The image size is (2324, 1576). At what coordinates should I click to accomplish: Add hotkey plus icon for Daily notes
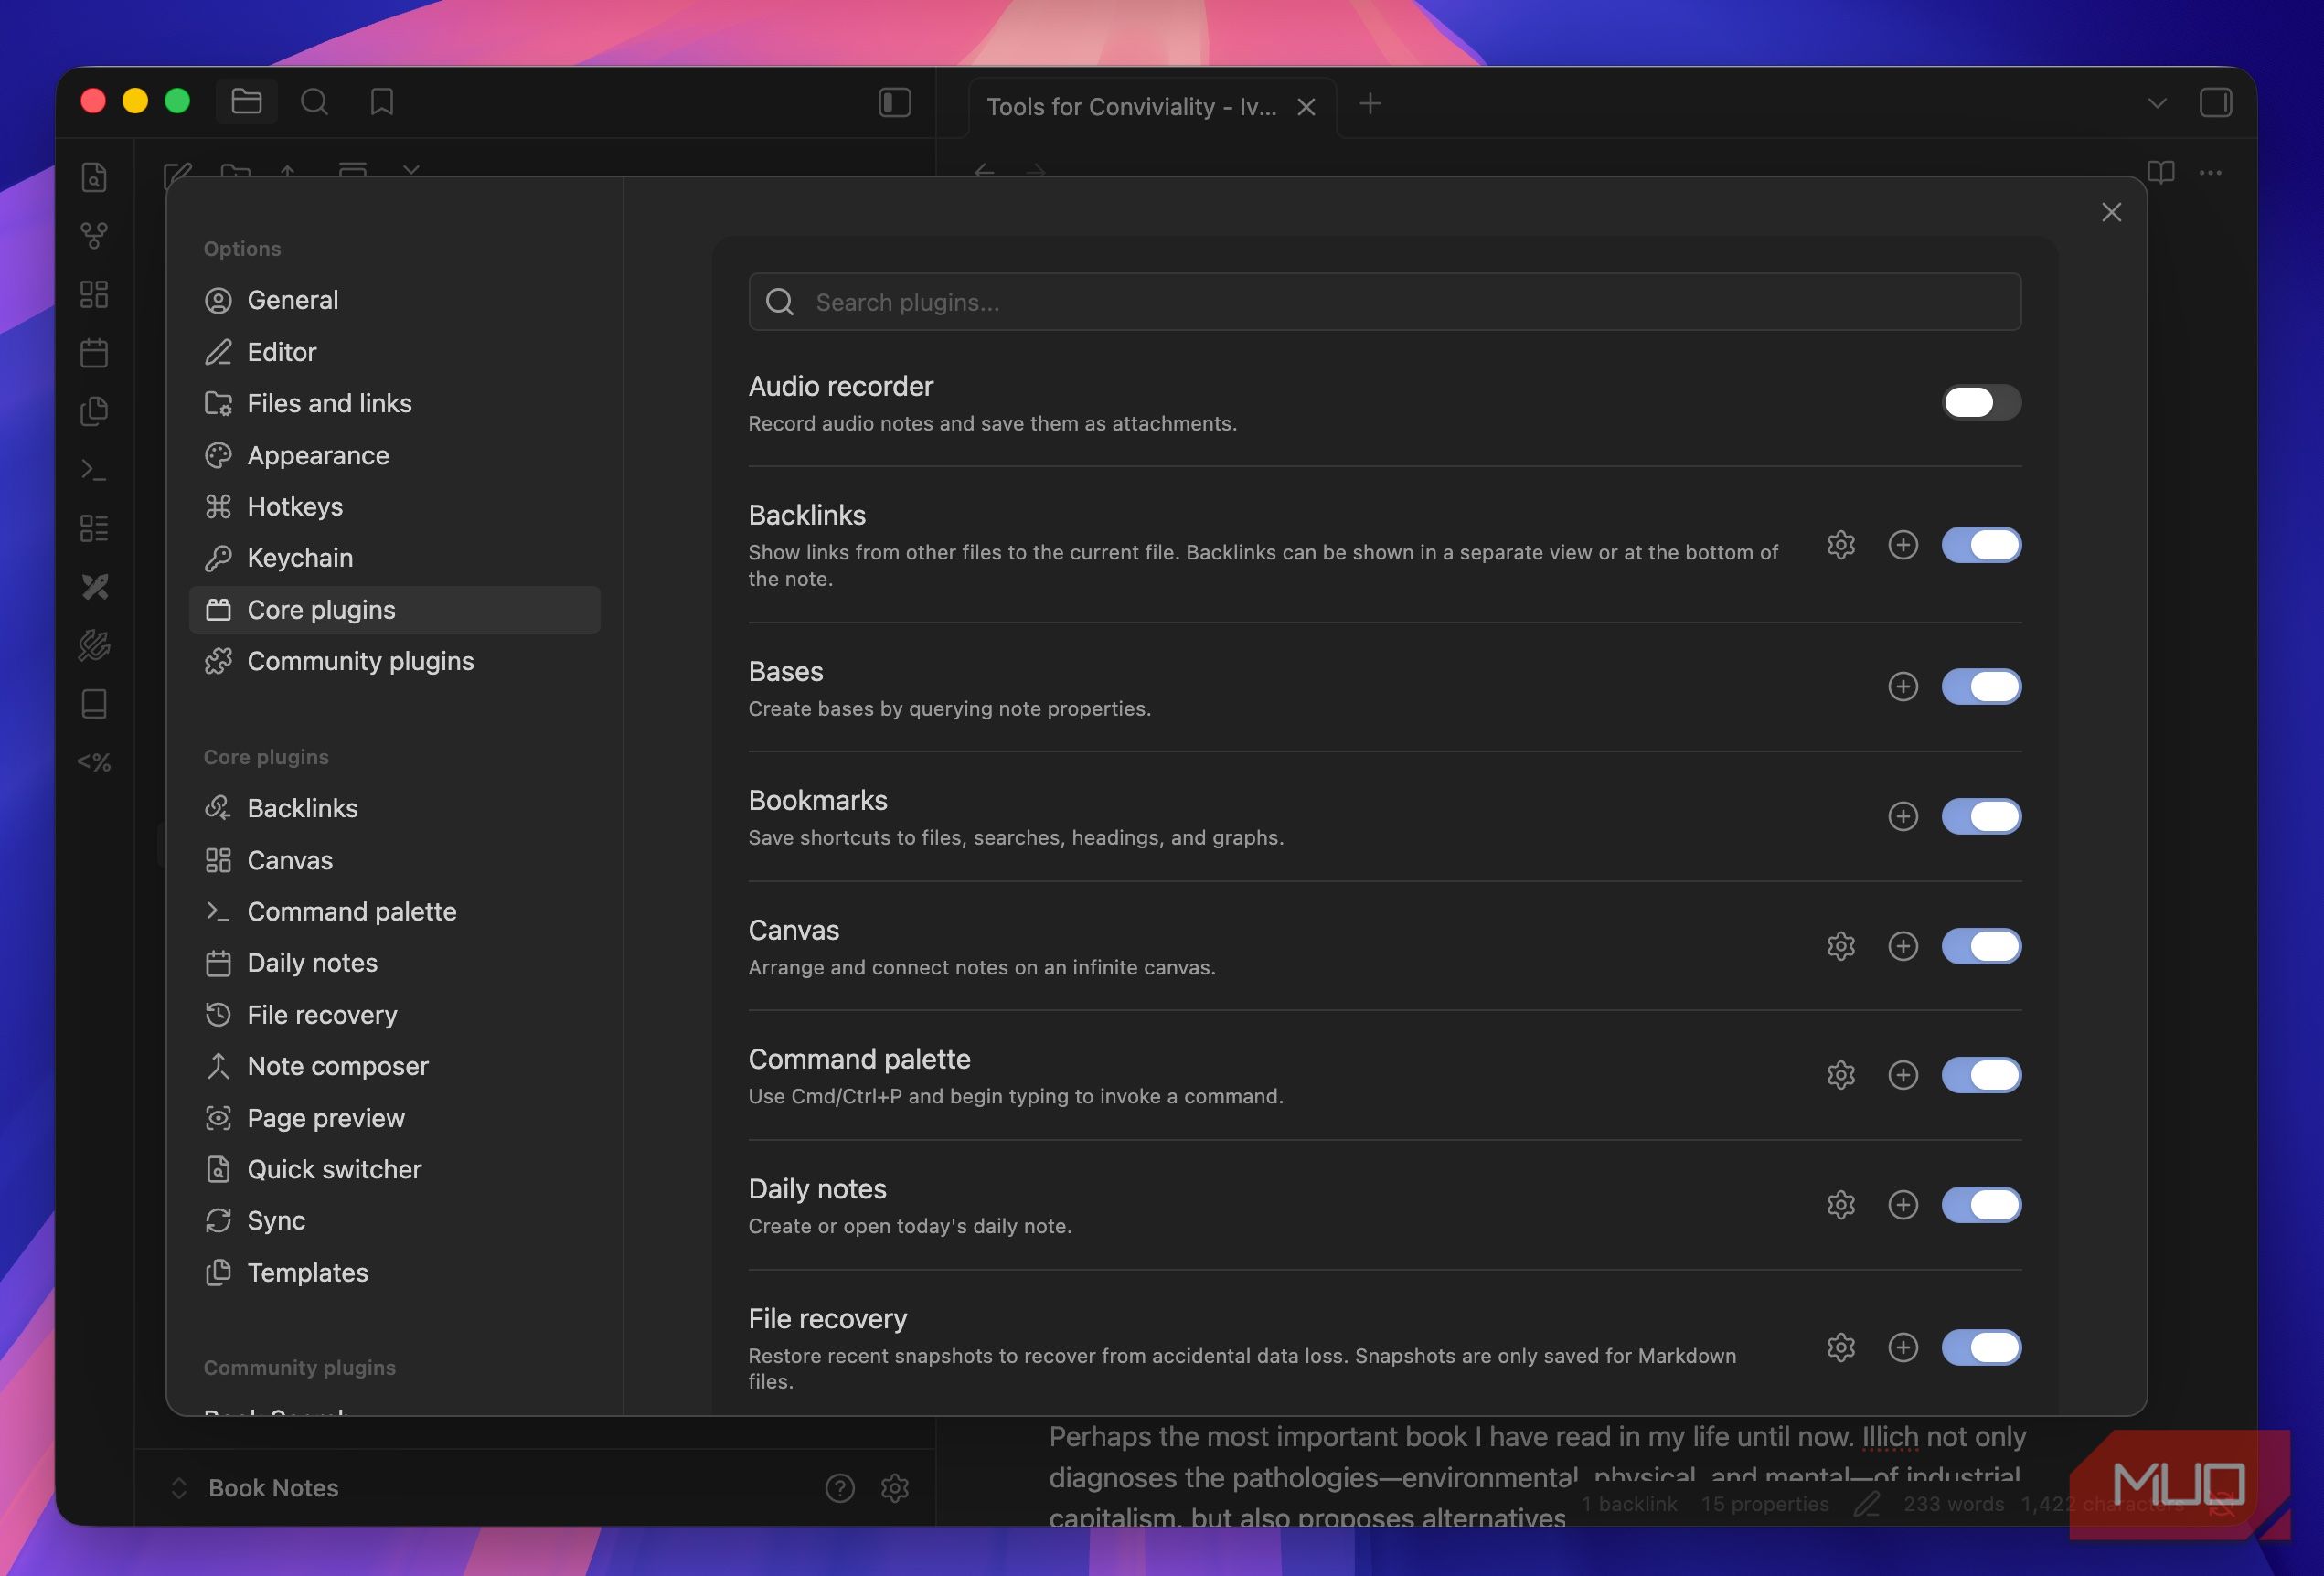pos(1902,1205)
